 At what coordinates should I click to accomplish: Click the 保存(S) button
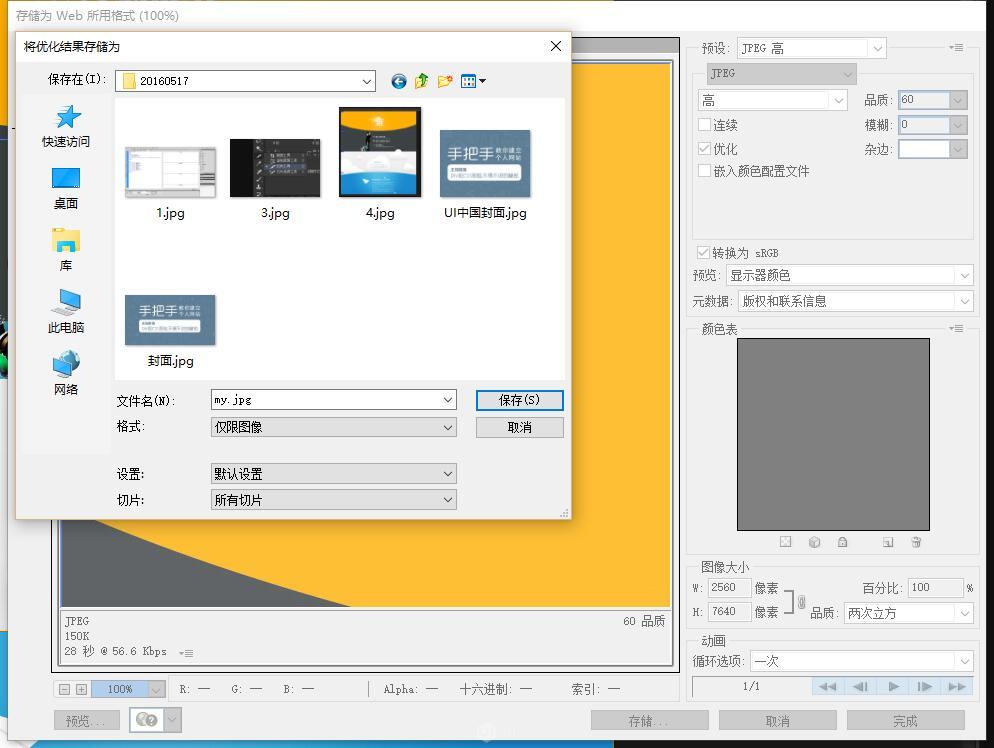point(519,399)
